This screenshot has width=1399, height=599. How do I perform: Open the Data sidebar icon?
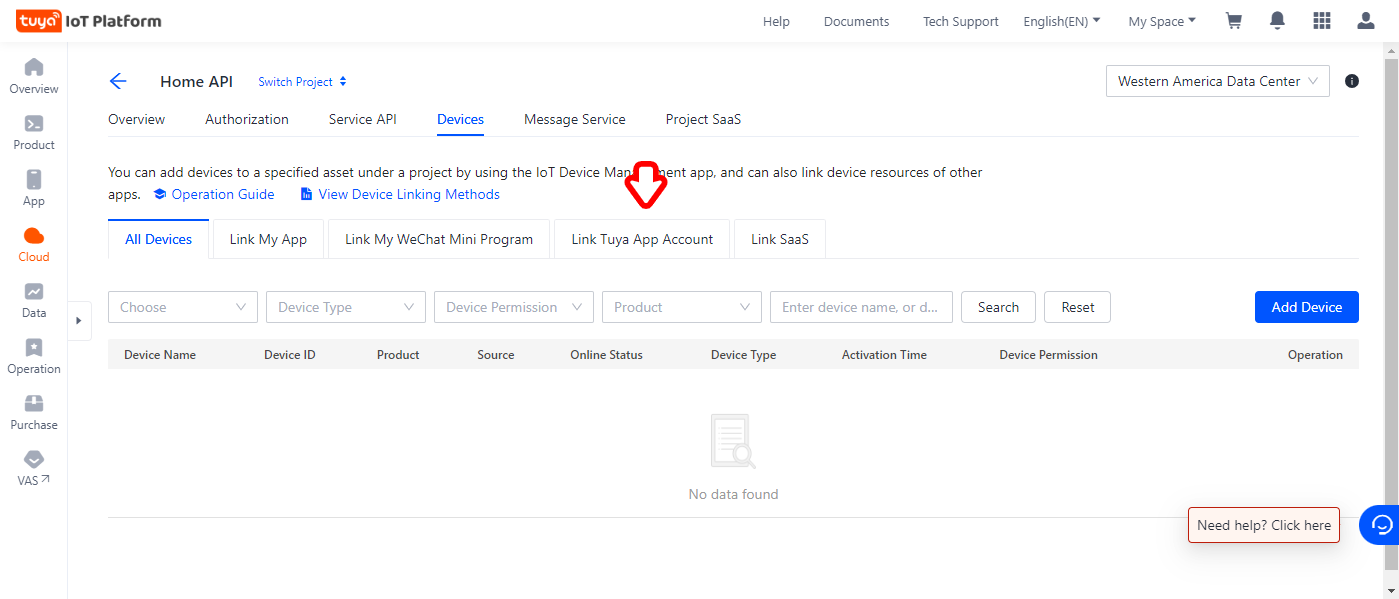point(34,292)
